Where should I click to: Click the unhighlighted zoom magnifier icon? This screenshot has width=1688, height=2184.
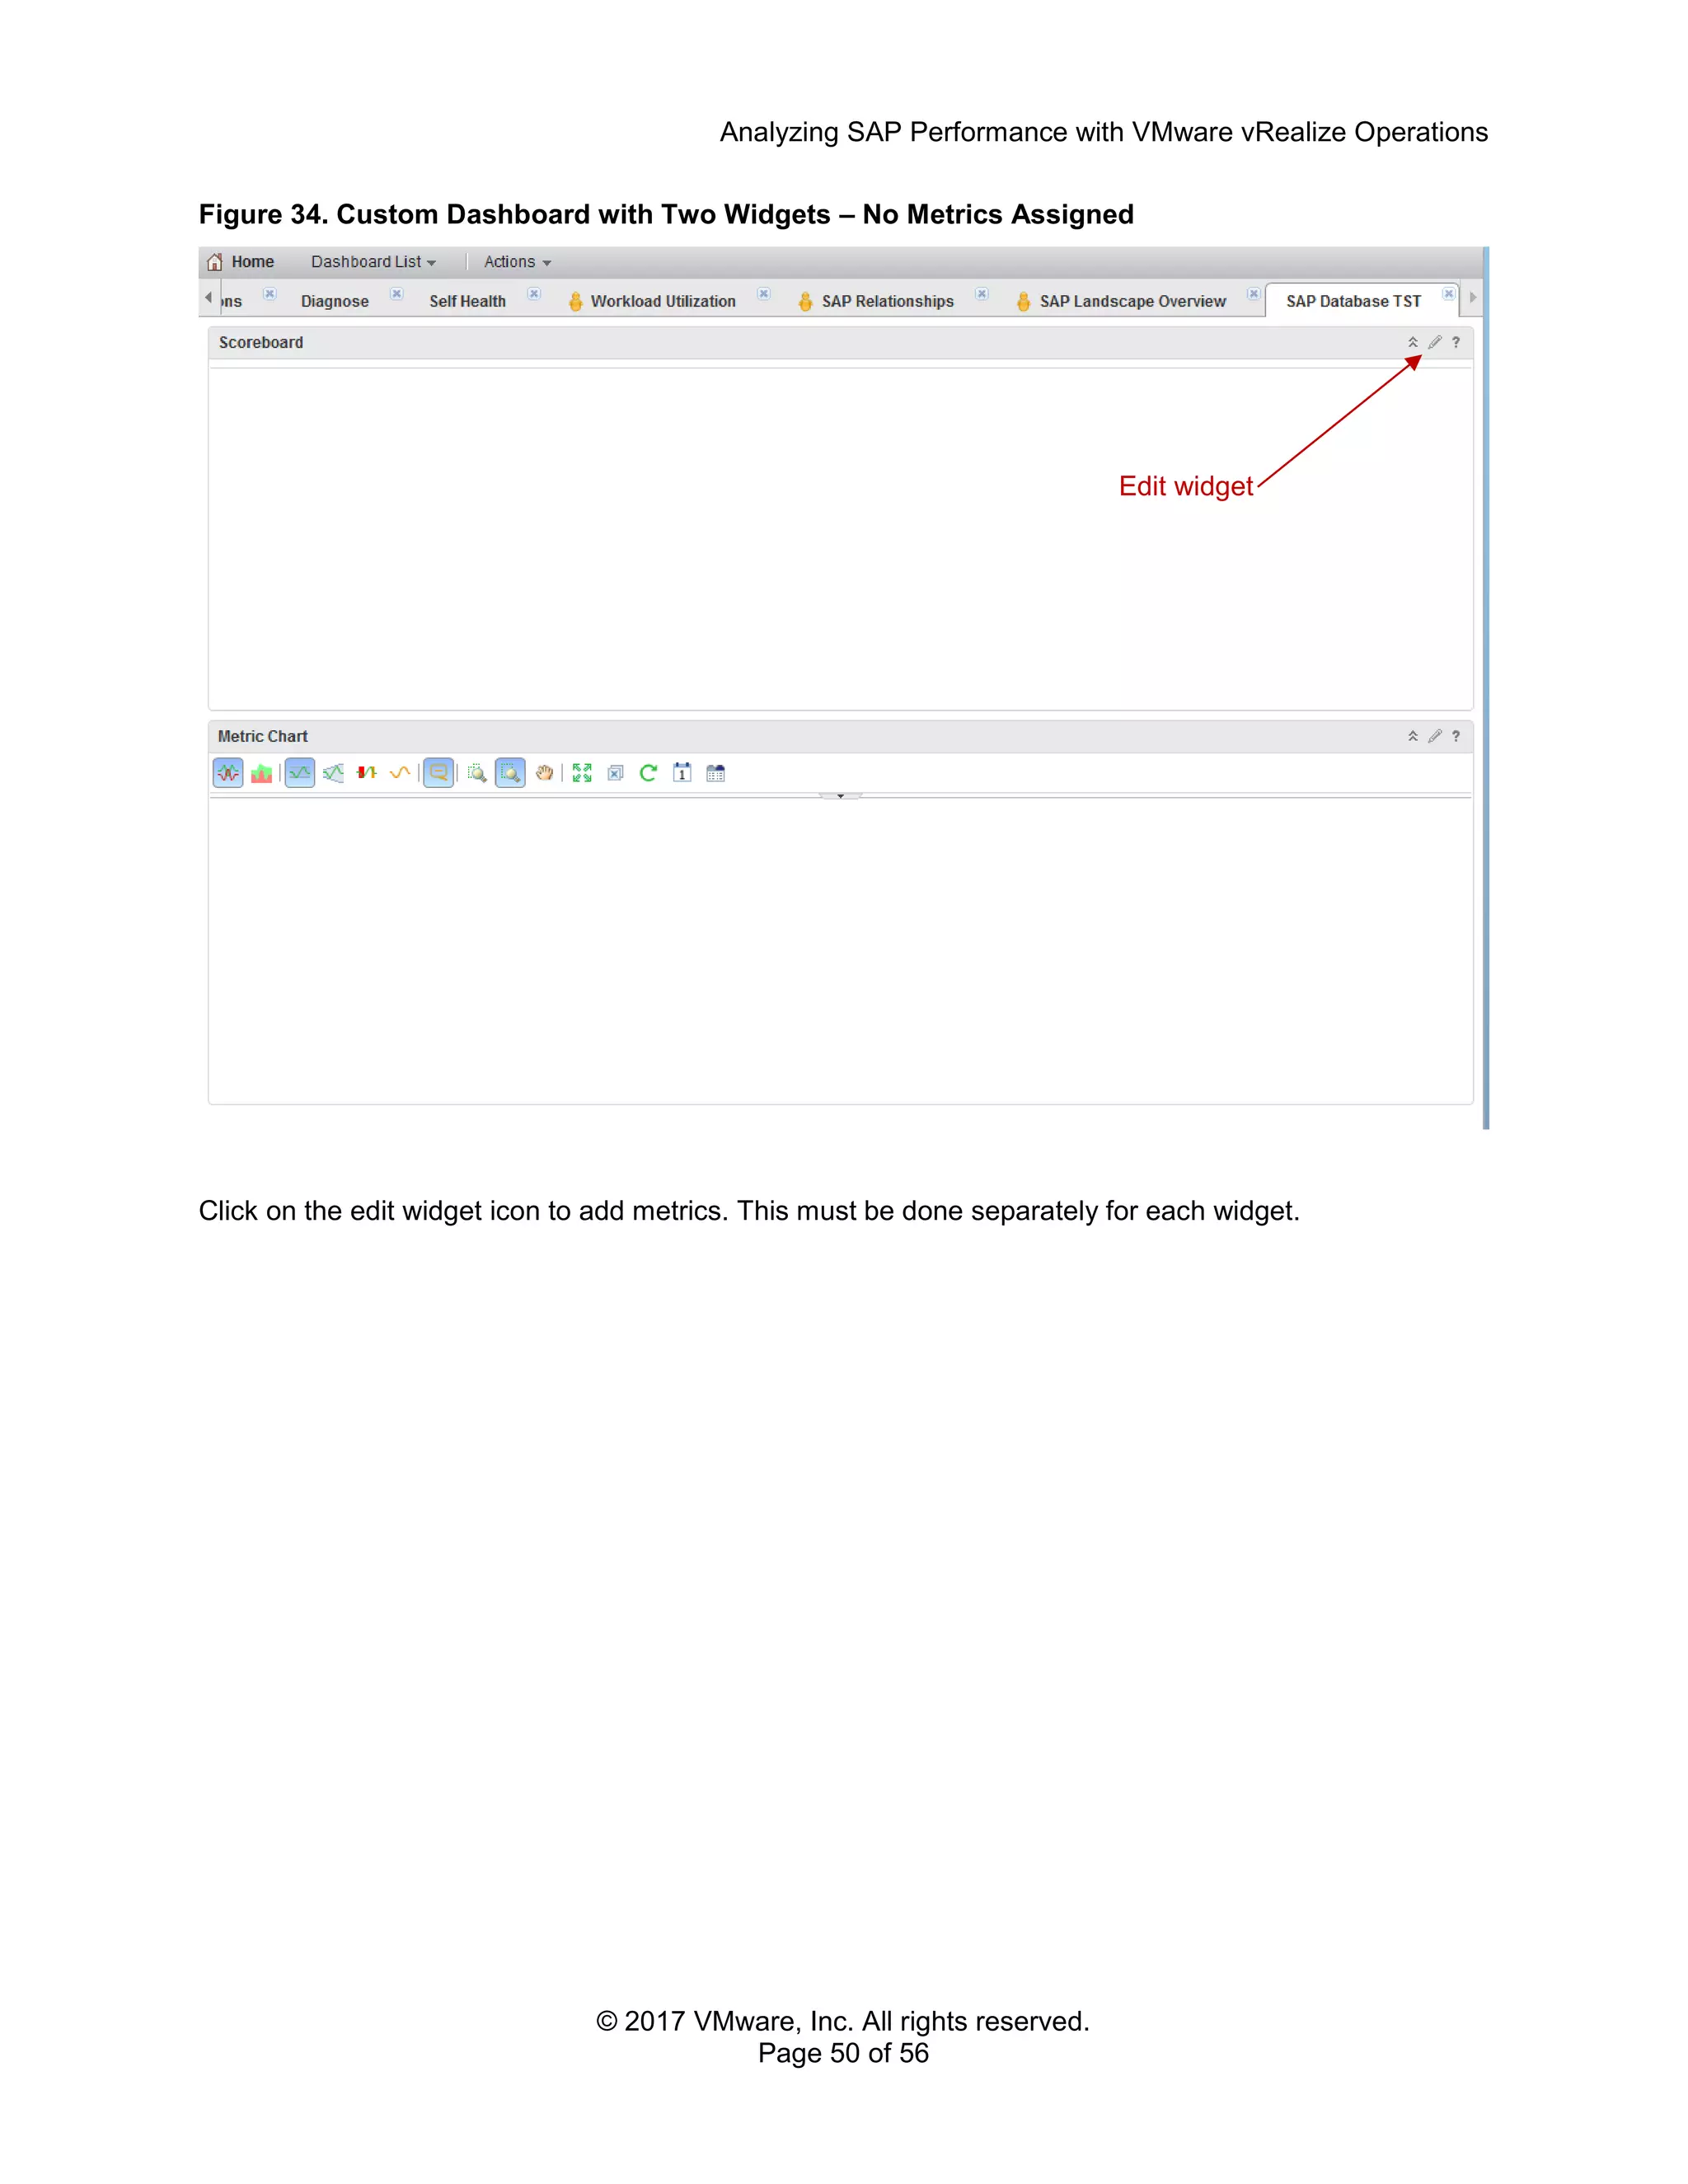pyautogui.click(x=477, y=773)
